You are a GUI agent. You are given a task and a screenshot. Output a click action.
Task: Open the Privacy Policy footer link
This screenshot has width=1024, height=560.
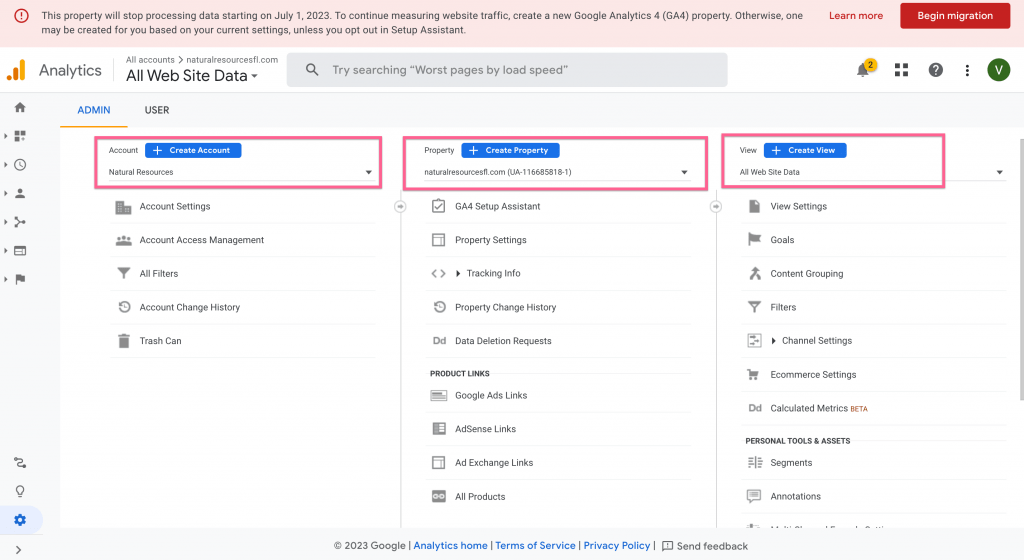click(616, 546)
